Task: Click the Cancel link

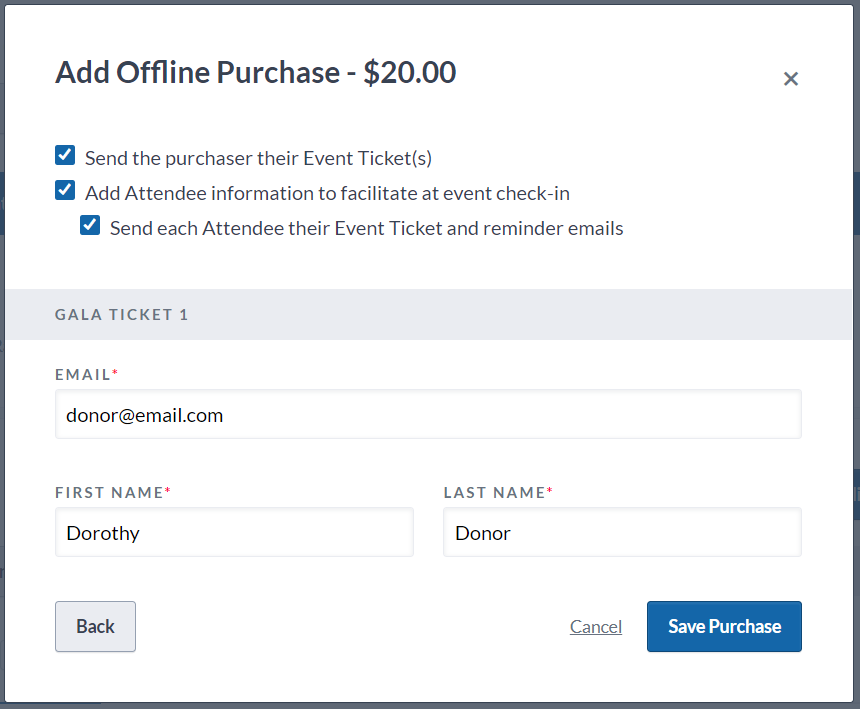Action: (x=596, y=627)
